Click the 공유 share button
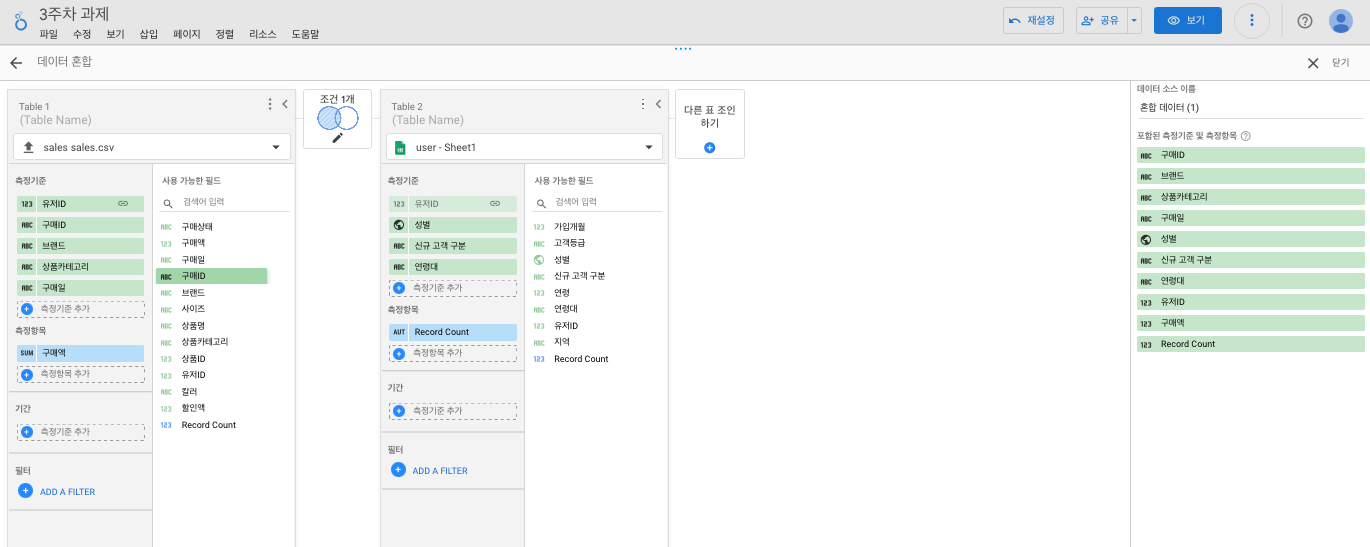The width and height of the screenshot is (1370, 547). coord(1101,20)
